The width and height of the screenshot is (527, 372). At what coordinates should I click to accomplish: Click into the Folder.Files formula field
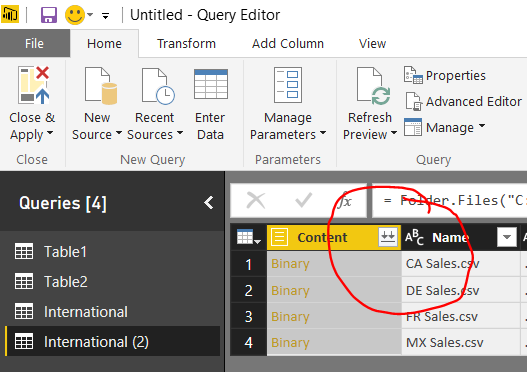click(x=450, y=201)
